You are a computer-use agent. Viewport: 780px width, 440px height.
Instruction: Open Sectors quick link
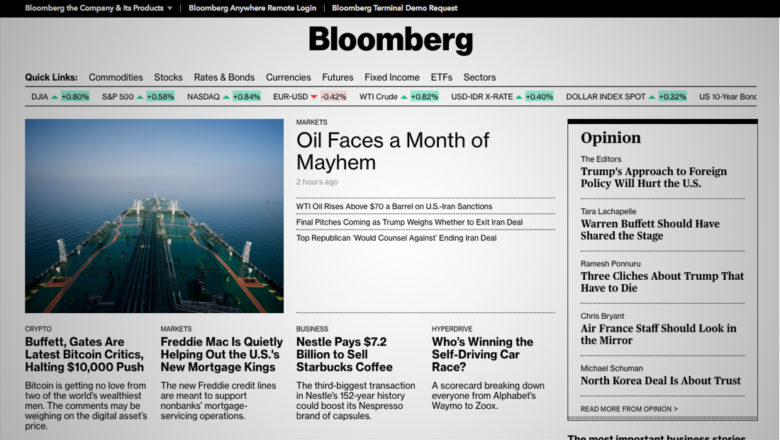tap(480, 77)
